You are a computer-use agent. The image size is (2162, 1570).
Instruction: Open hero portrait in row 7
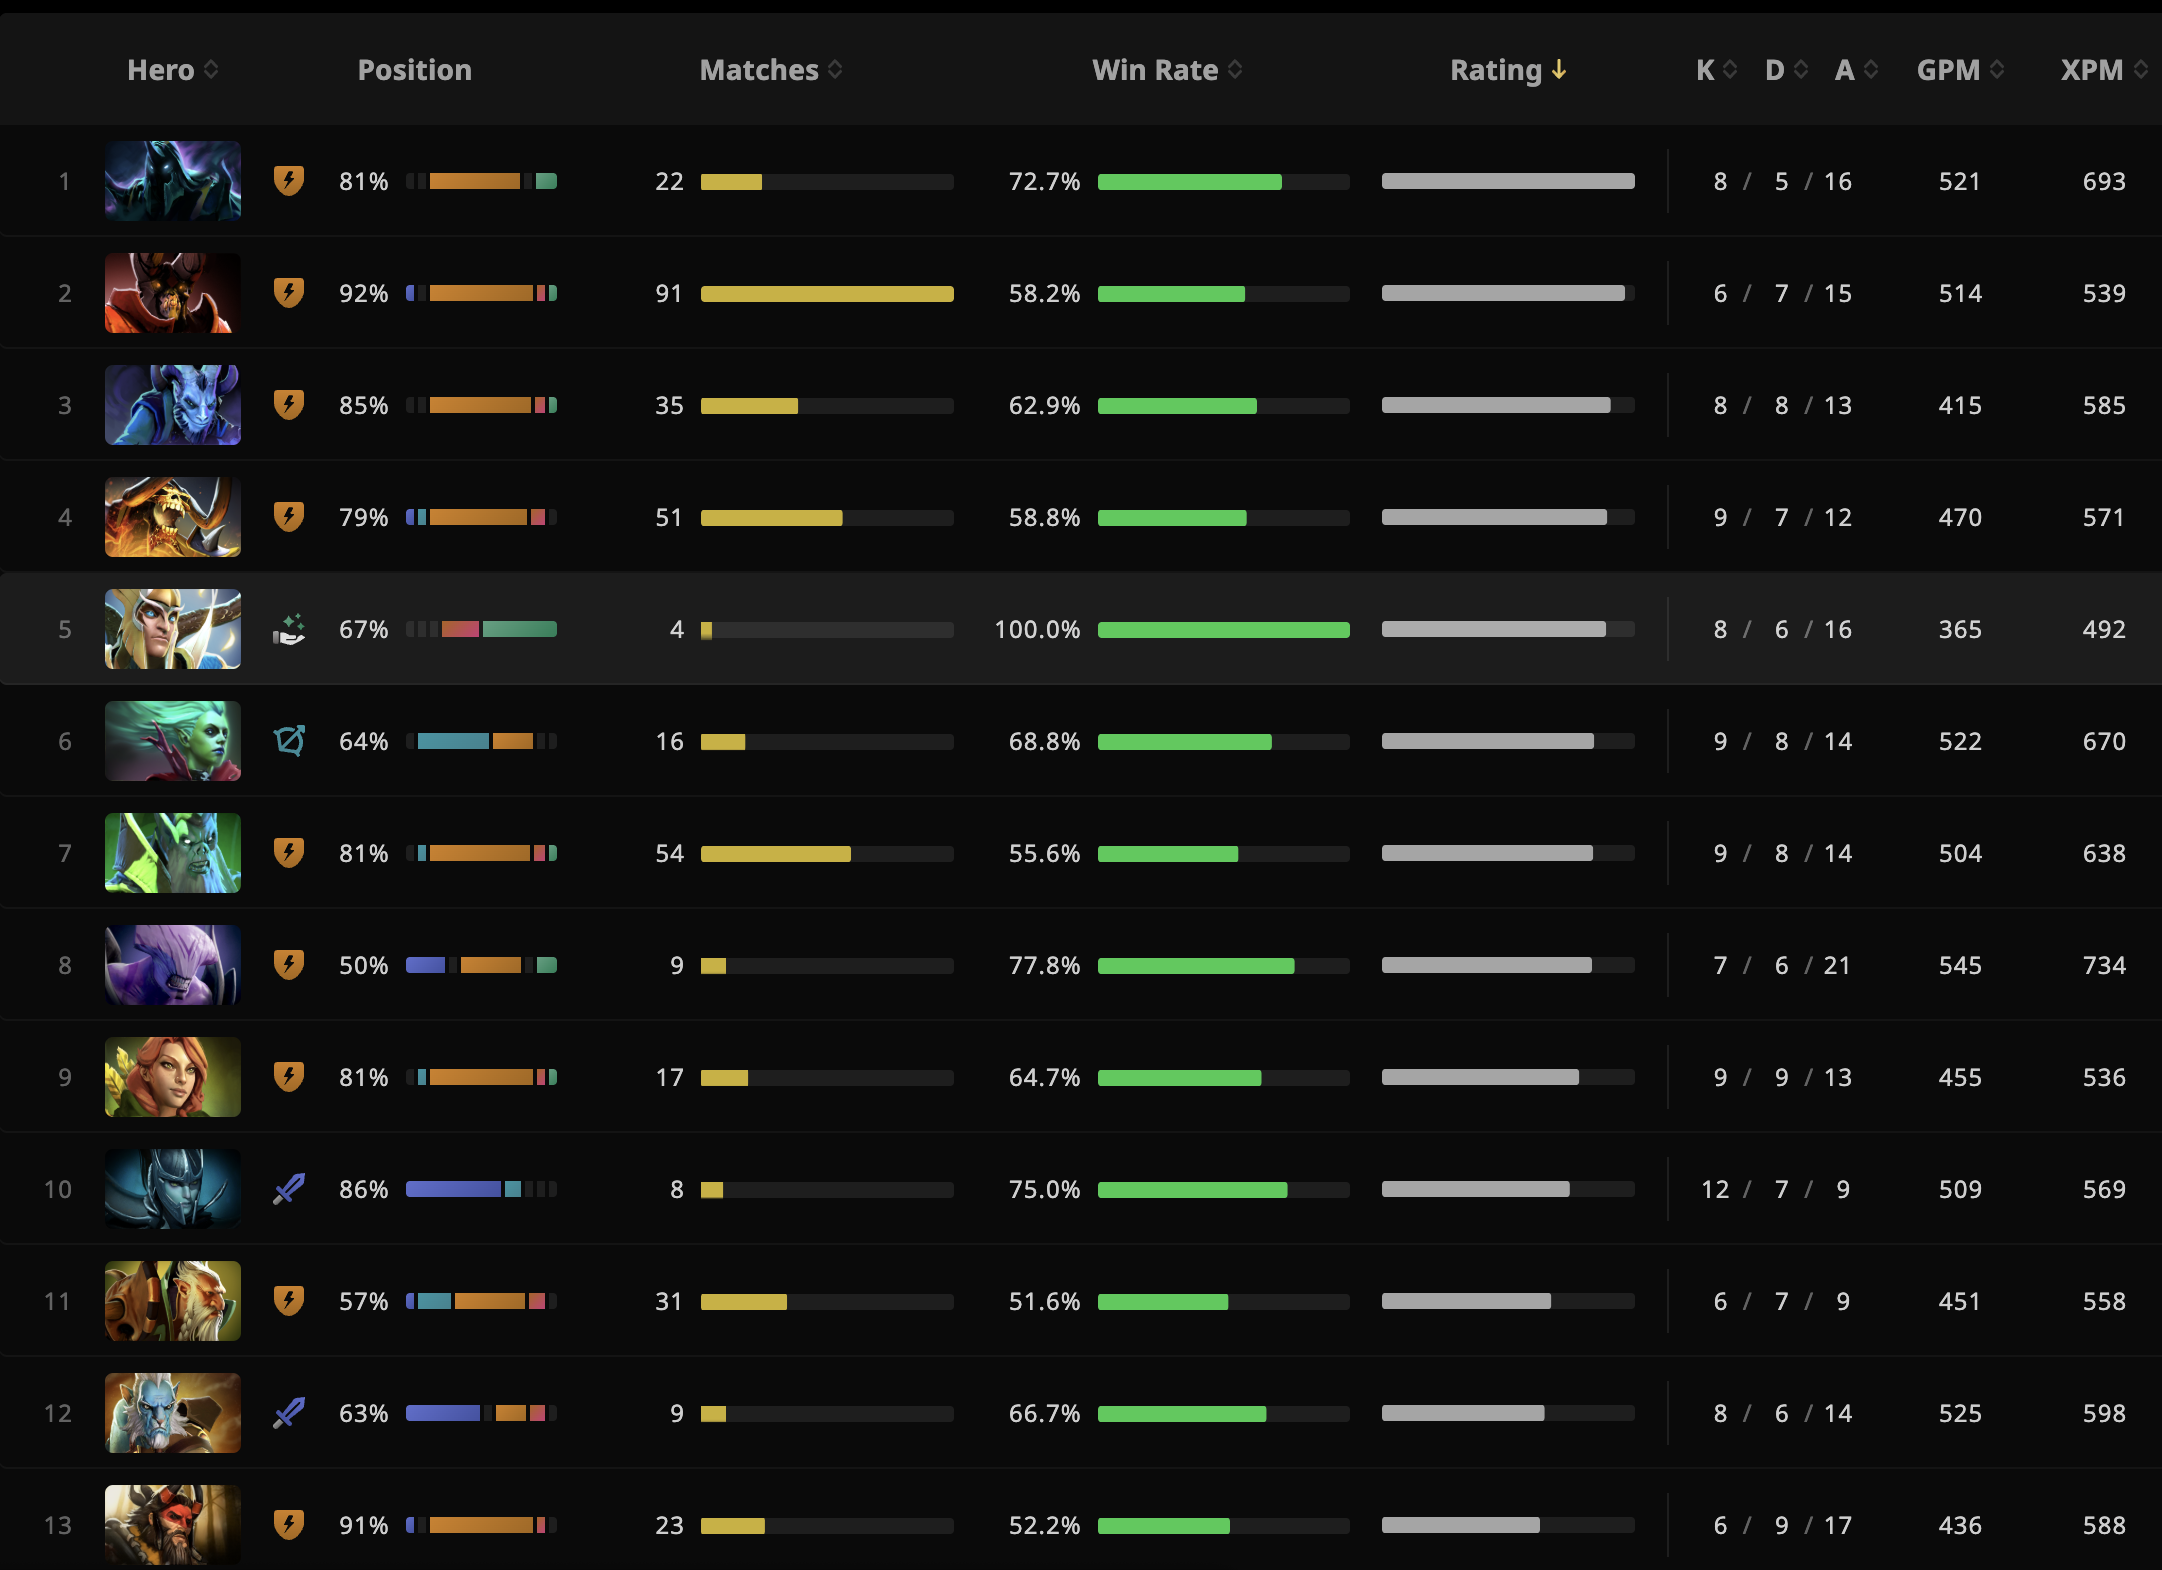pyautogui.click(x=173, y=853)
